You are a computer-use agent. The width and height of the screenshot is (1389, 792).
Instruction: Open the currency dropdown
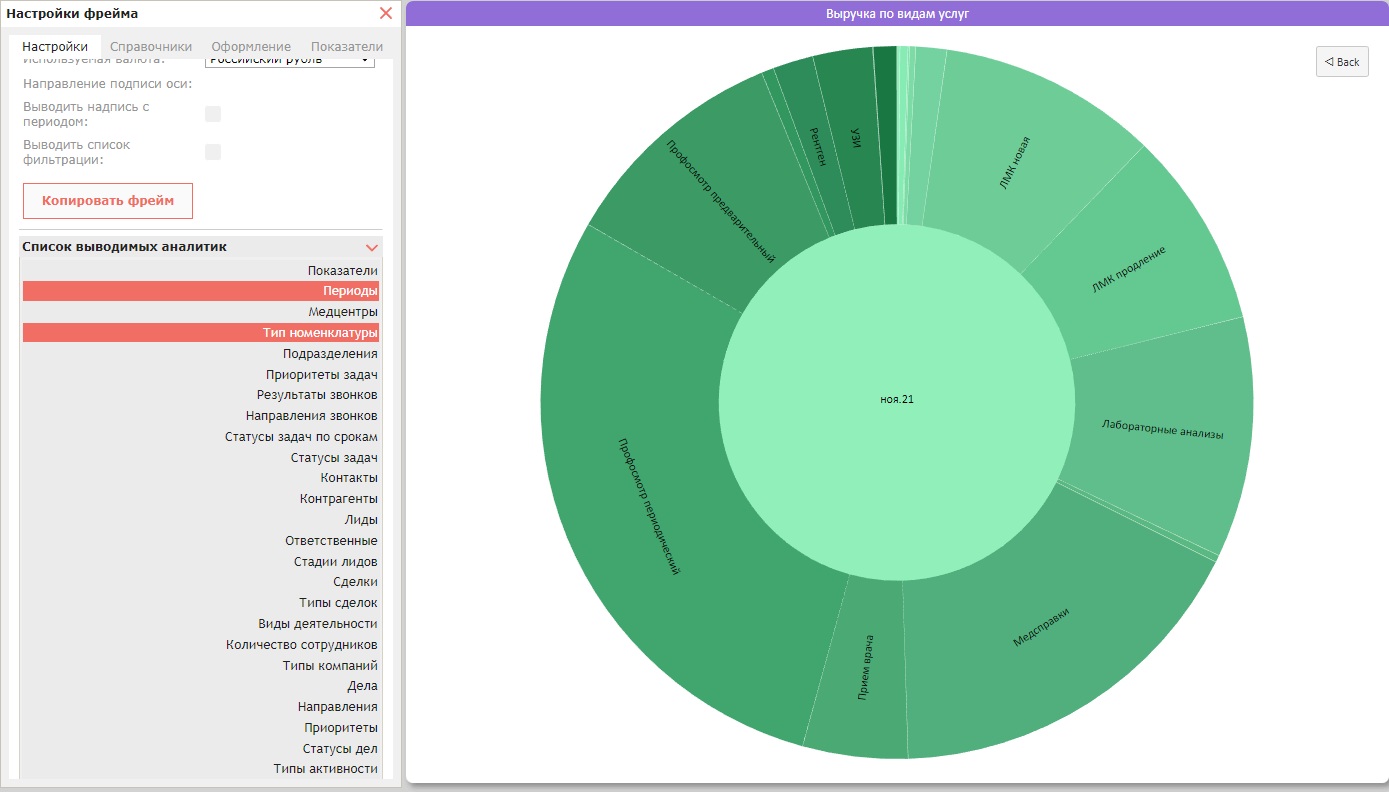290,61
